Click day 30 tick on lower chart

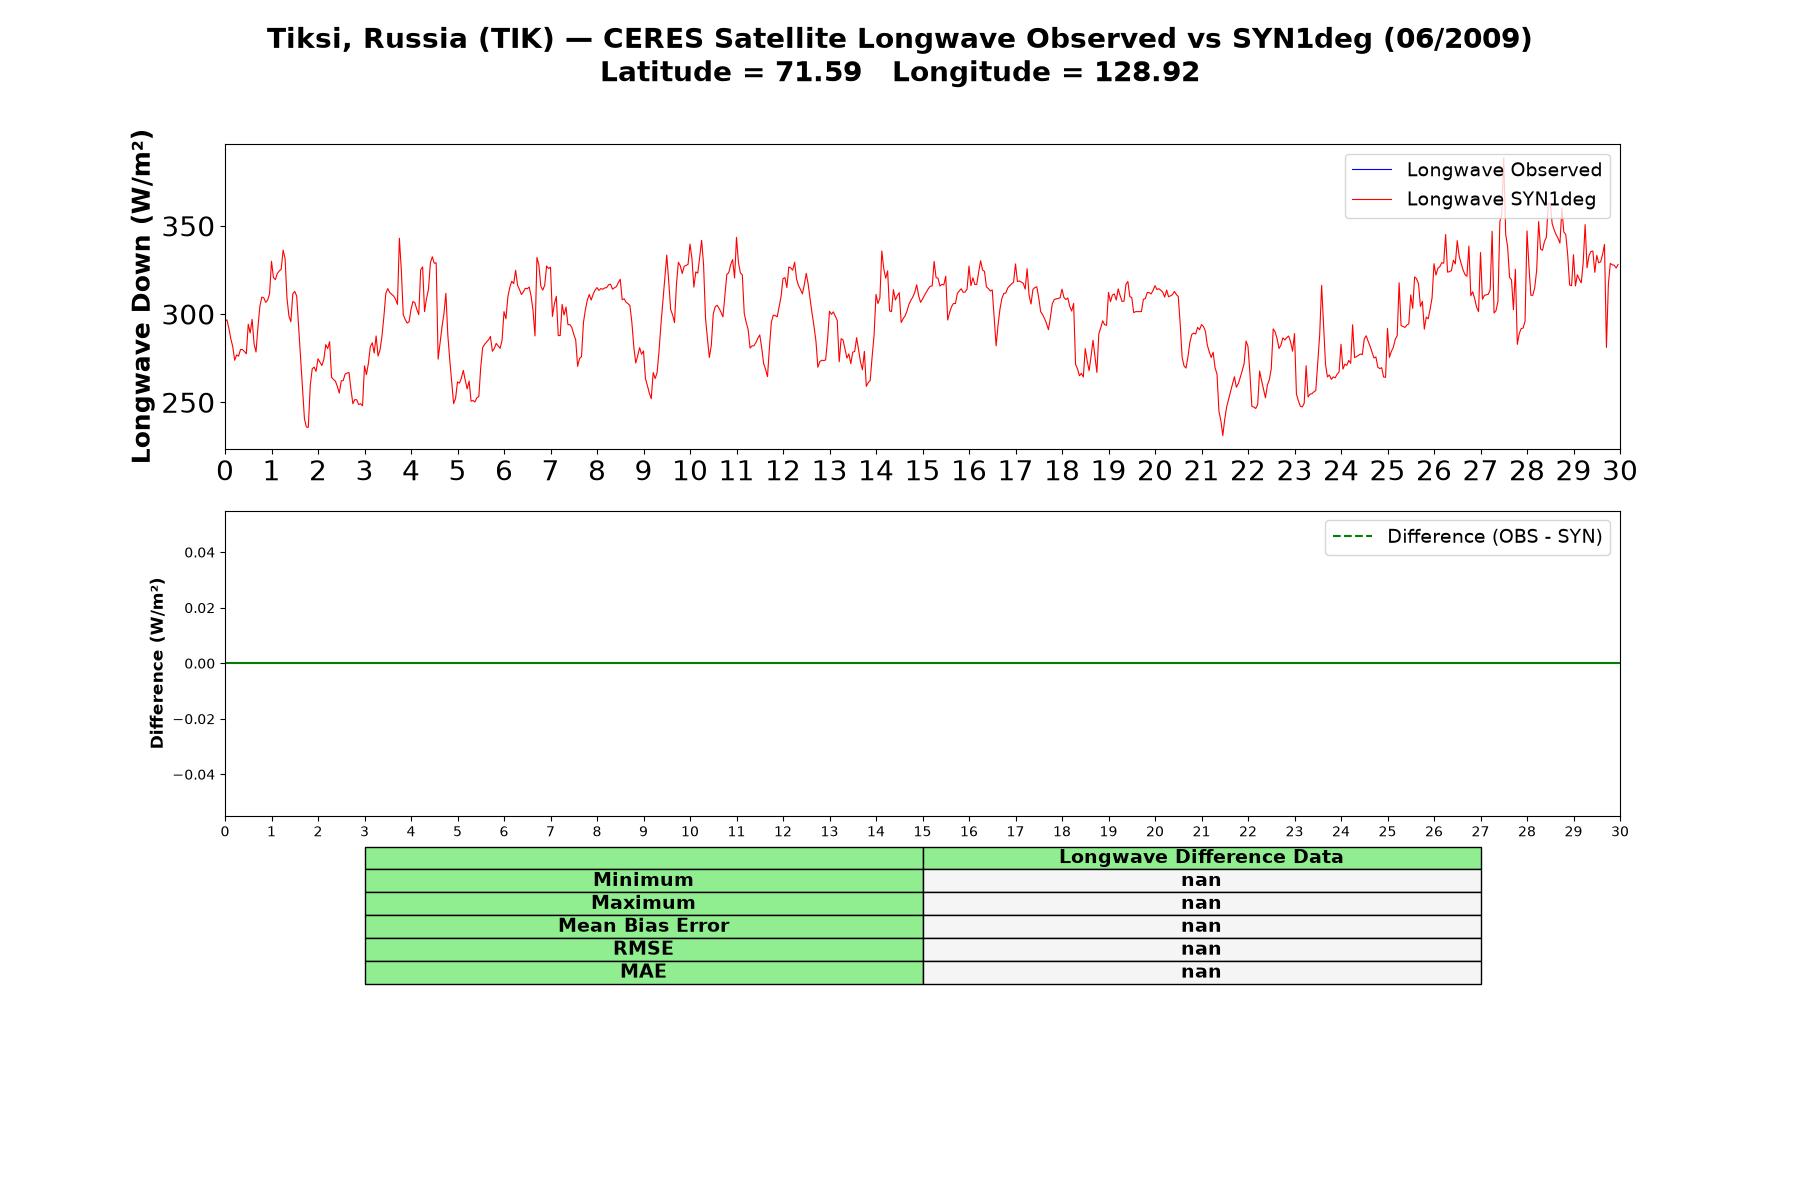pos(1620,832)
